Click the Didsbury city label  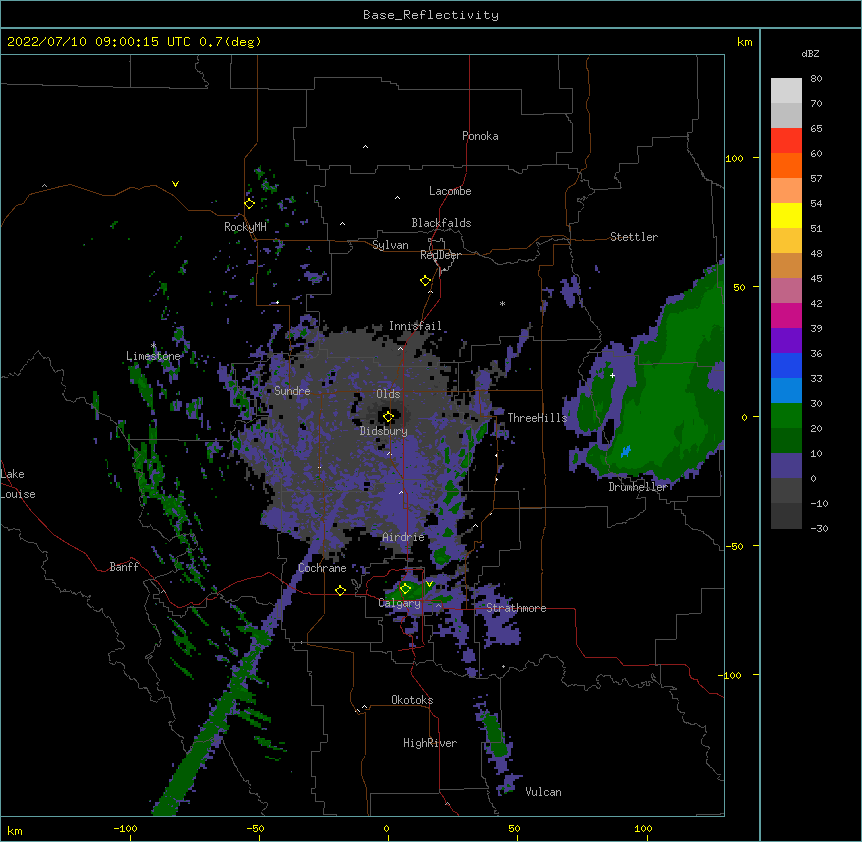(384, 431)
